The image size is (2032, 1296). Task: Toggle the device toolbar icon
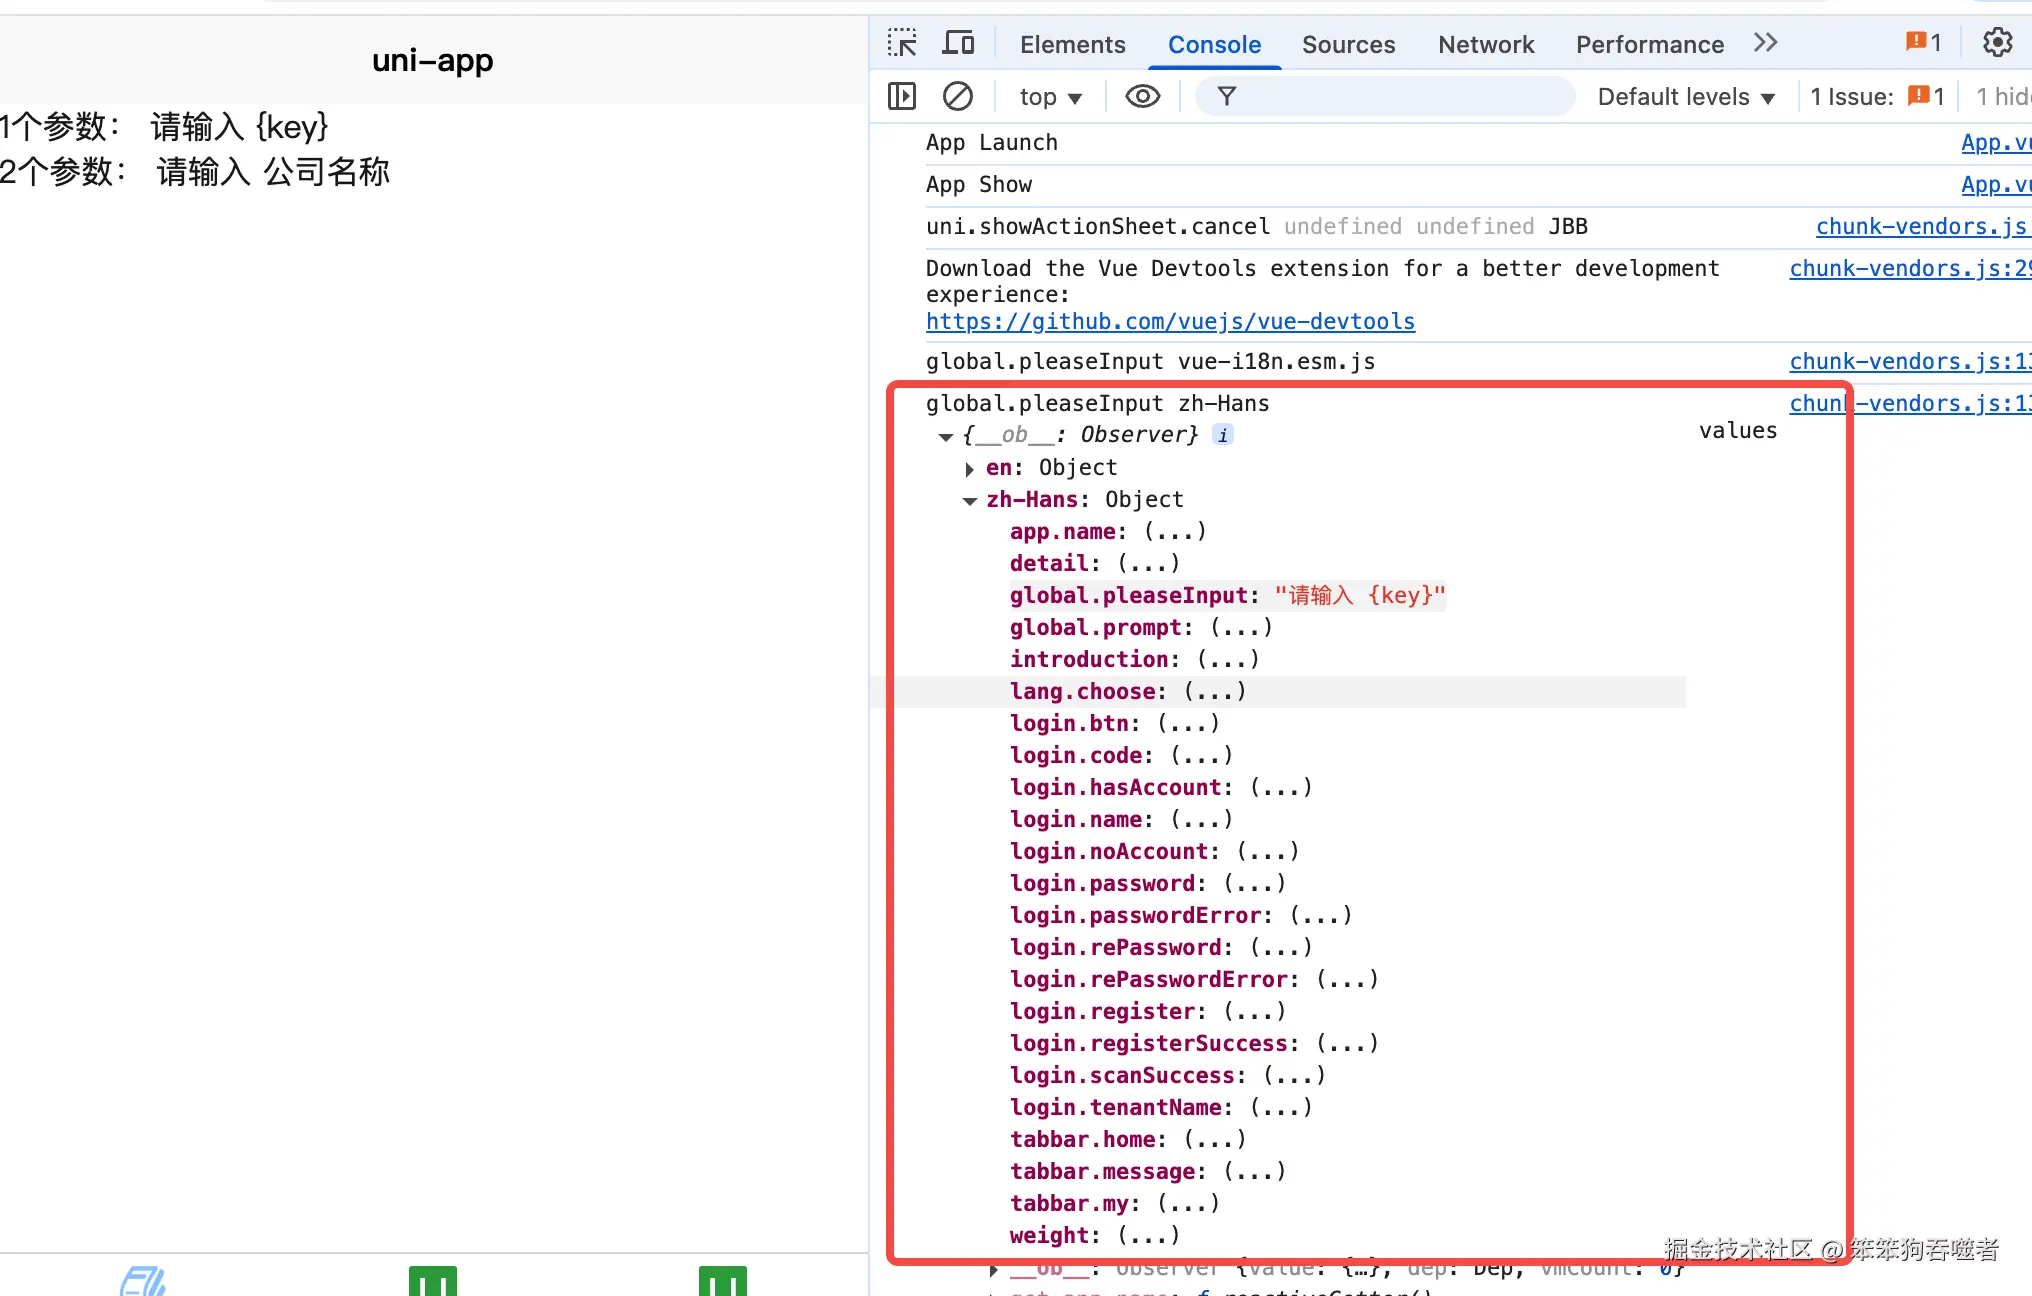(958, 43)
